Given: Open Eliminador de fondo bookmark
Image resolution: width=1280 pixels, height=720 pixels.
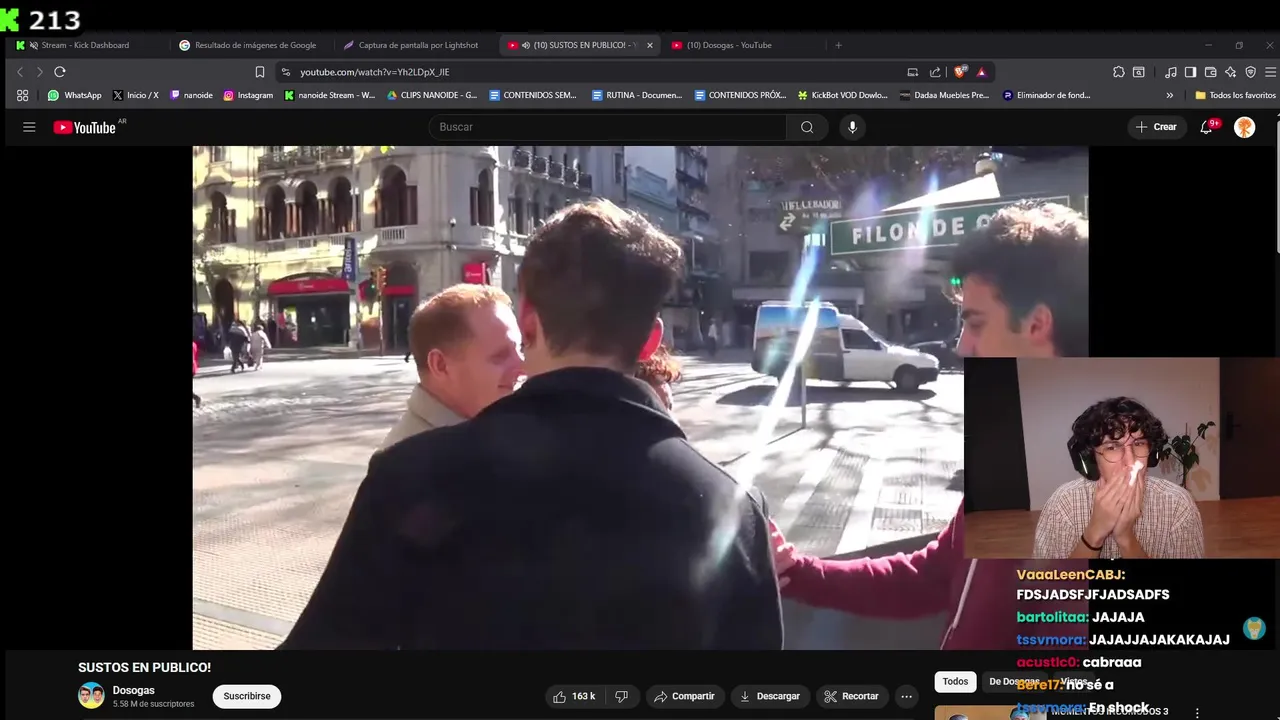Looking at the screenshot, I should click(1046, 95).
